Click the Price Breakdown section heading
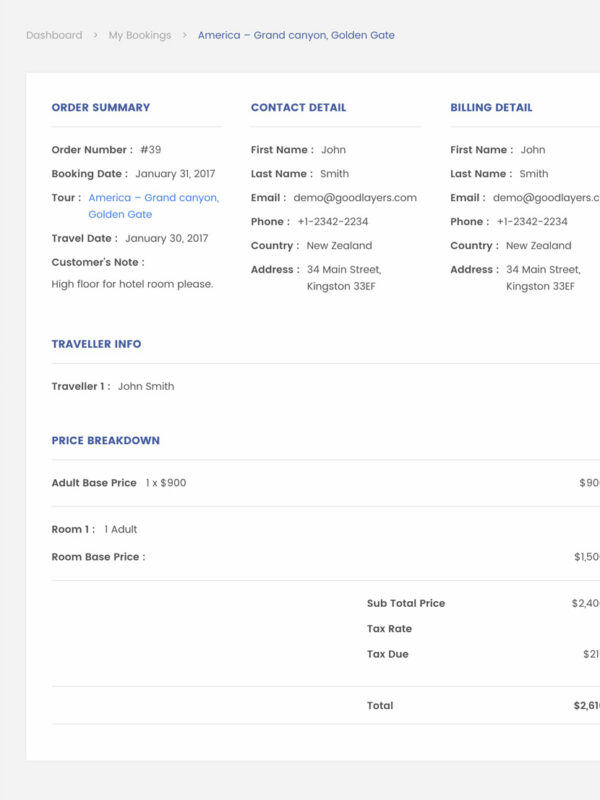Image resolution: width=600 pixels, height=800 pixels. (x=105, y=441)
